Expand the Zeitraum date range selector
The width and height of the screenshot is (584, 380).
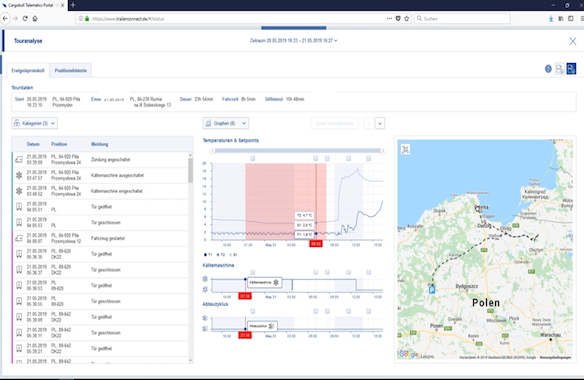pos(293,41)
